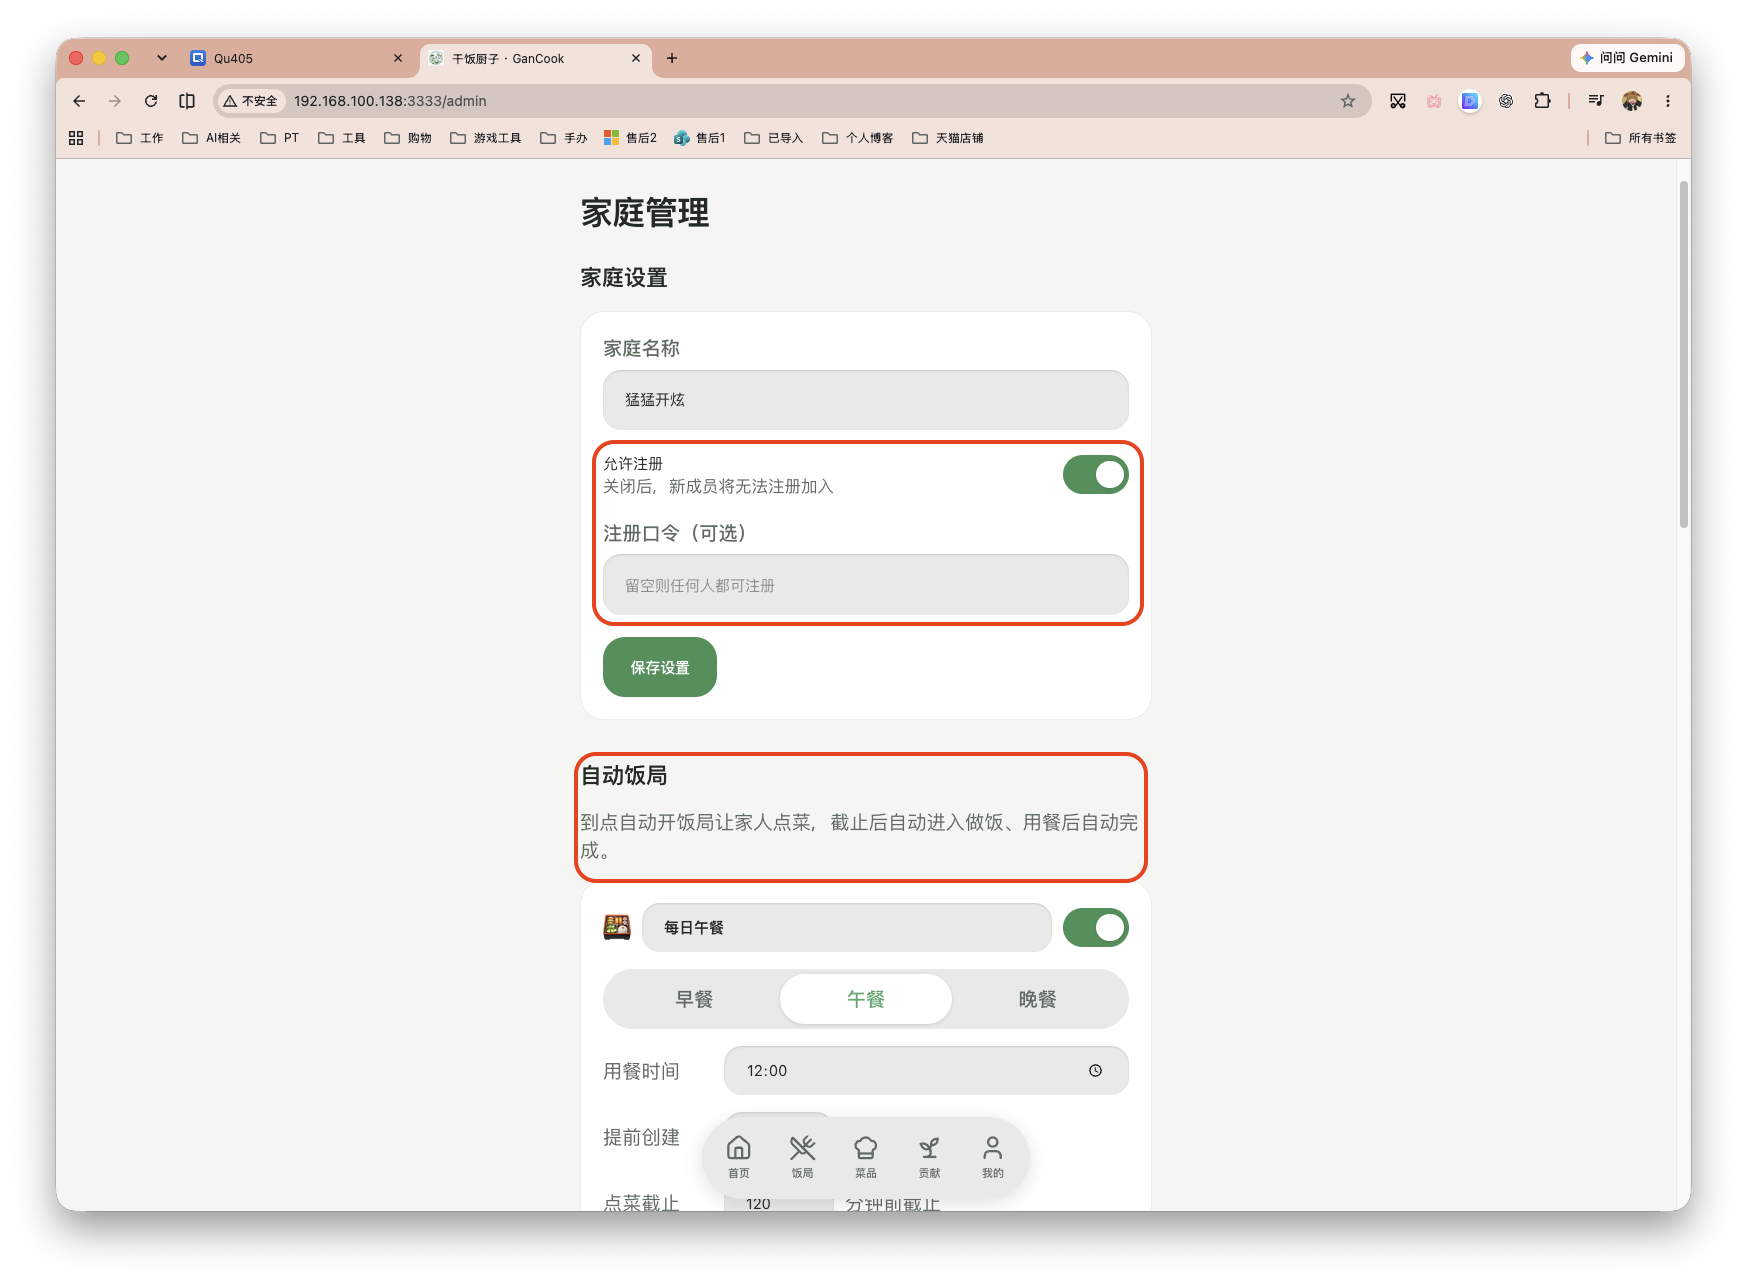
Task: Click the page vertical scrollbar
Action: (1684, 355)
